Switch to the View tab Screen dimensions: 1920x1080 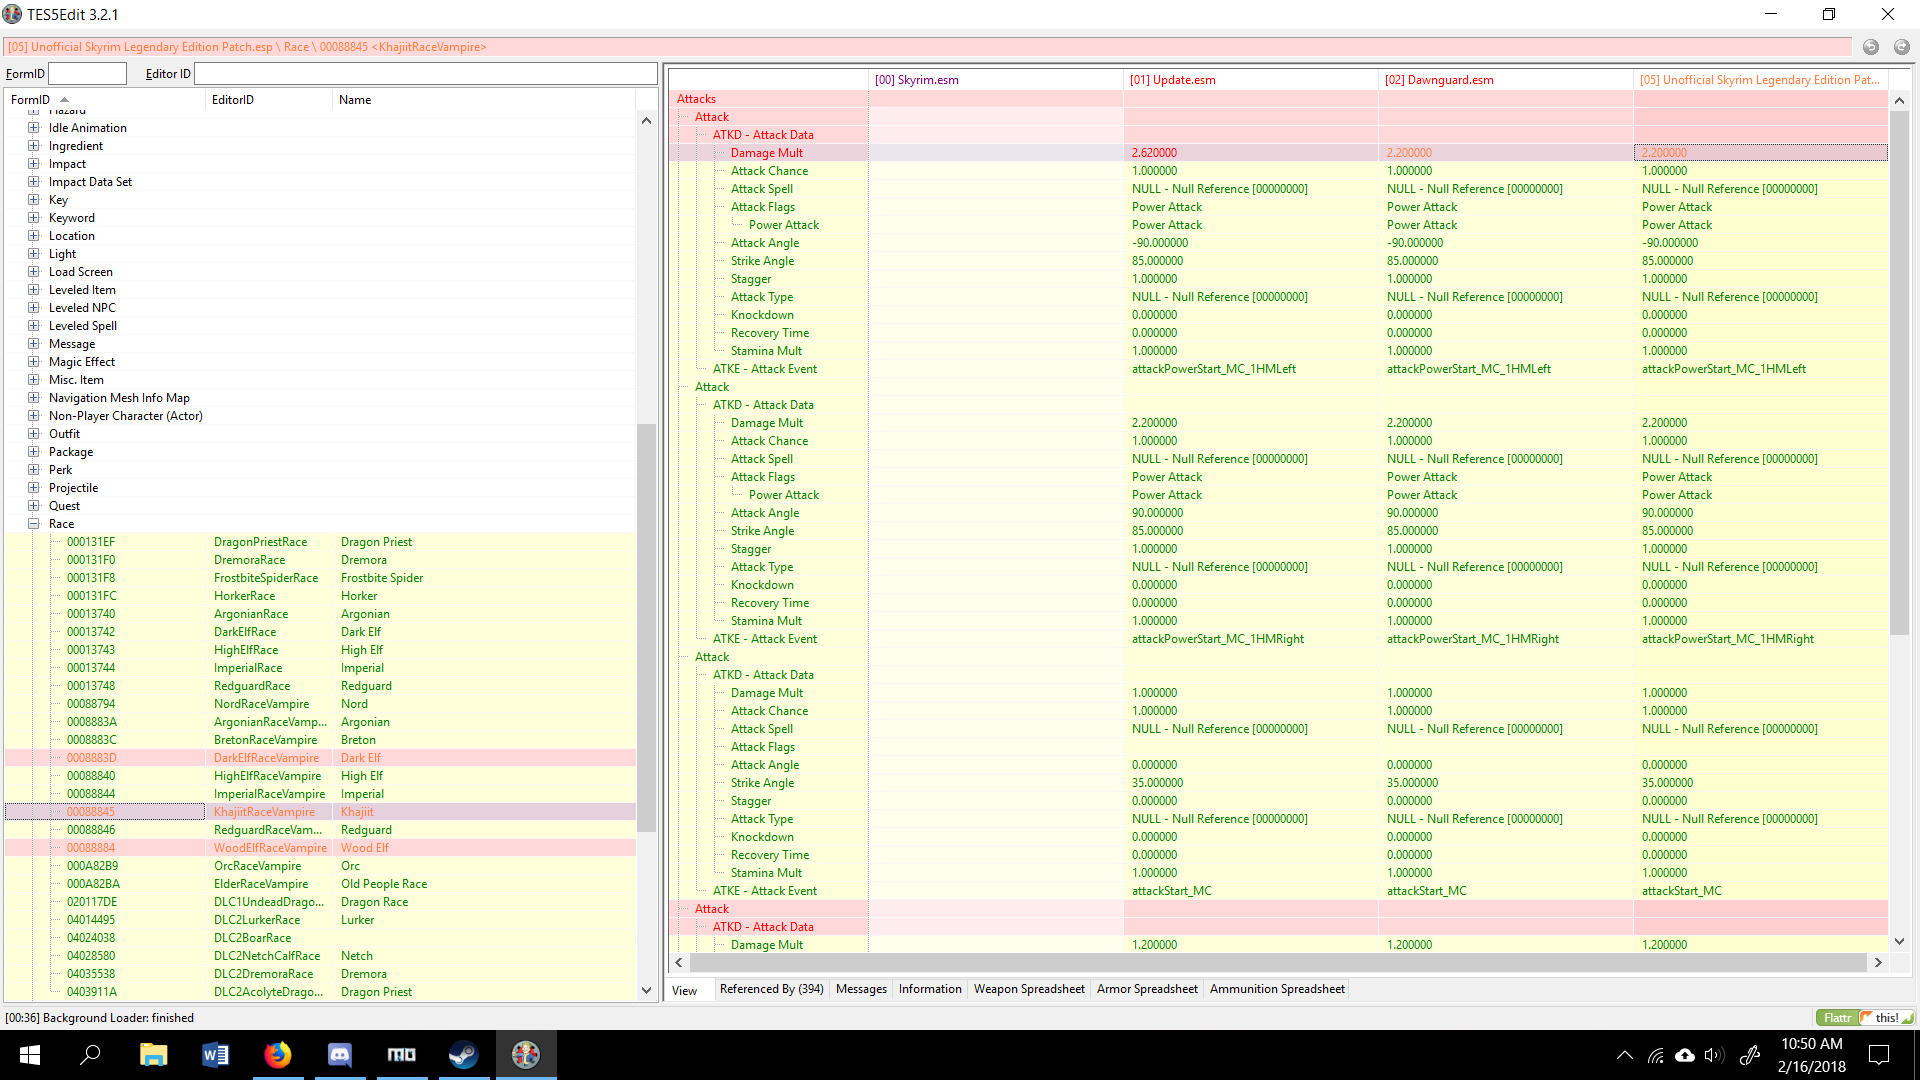[x=685, y=990]
